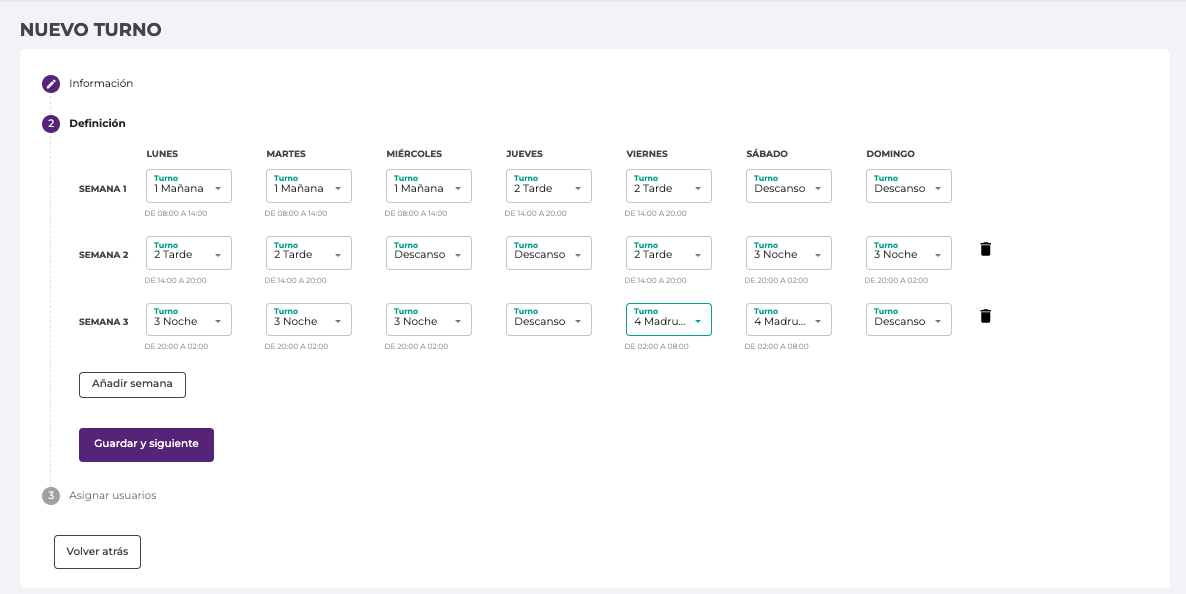The image size is (1186, 594).
Task: Open Semana 2 Lunes shift dropdown
Action: [x=189, y=253]
